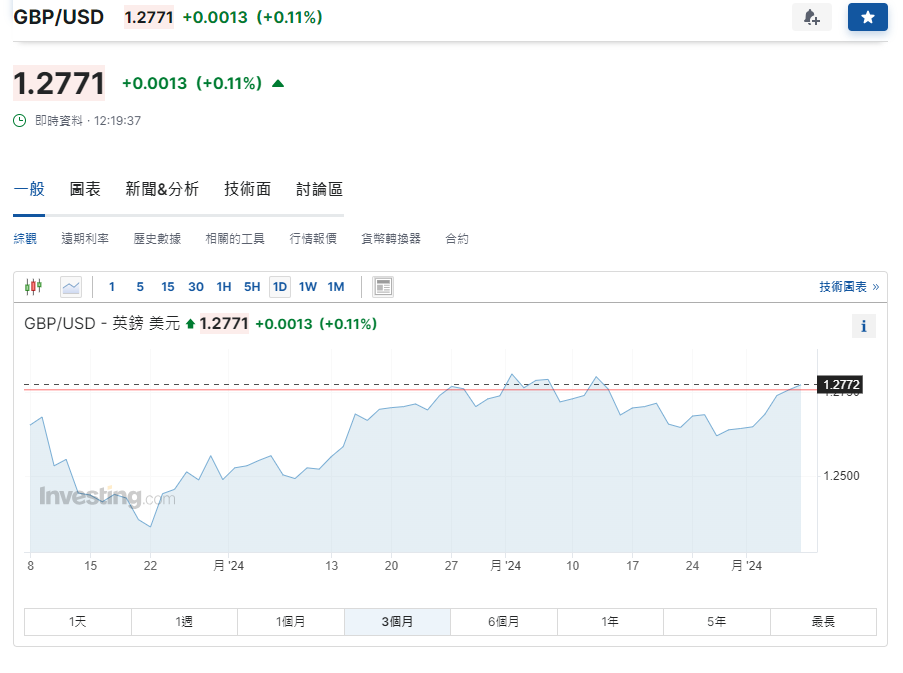The height and width of the screenshot is (673, 903).
Task: Click the green up-arrow beside price change
Action: (x=278, y=84)
